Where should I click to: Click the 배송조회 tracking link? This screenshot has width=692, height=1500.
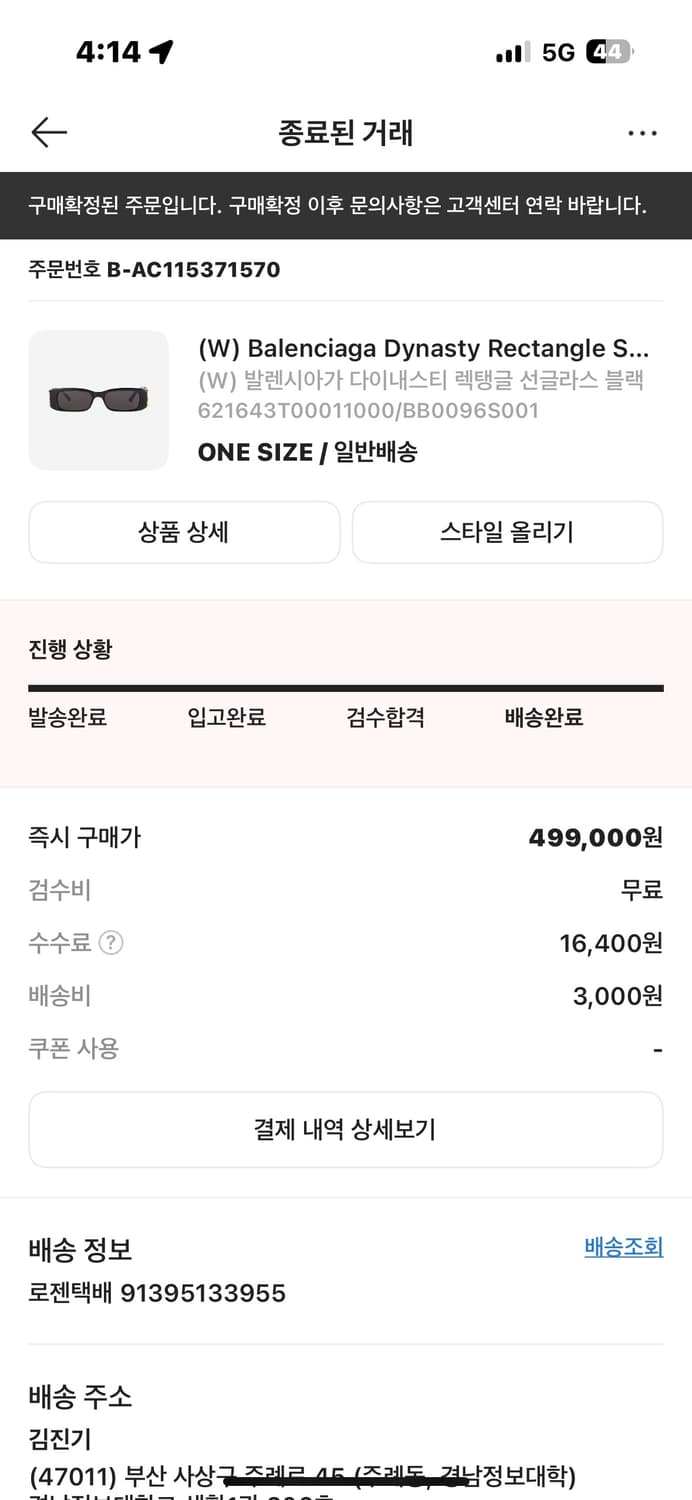tap(622, 1249)
